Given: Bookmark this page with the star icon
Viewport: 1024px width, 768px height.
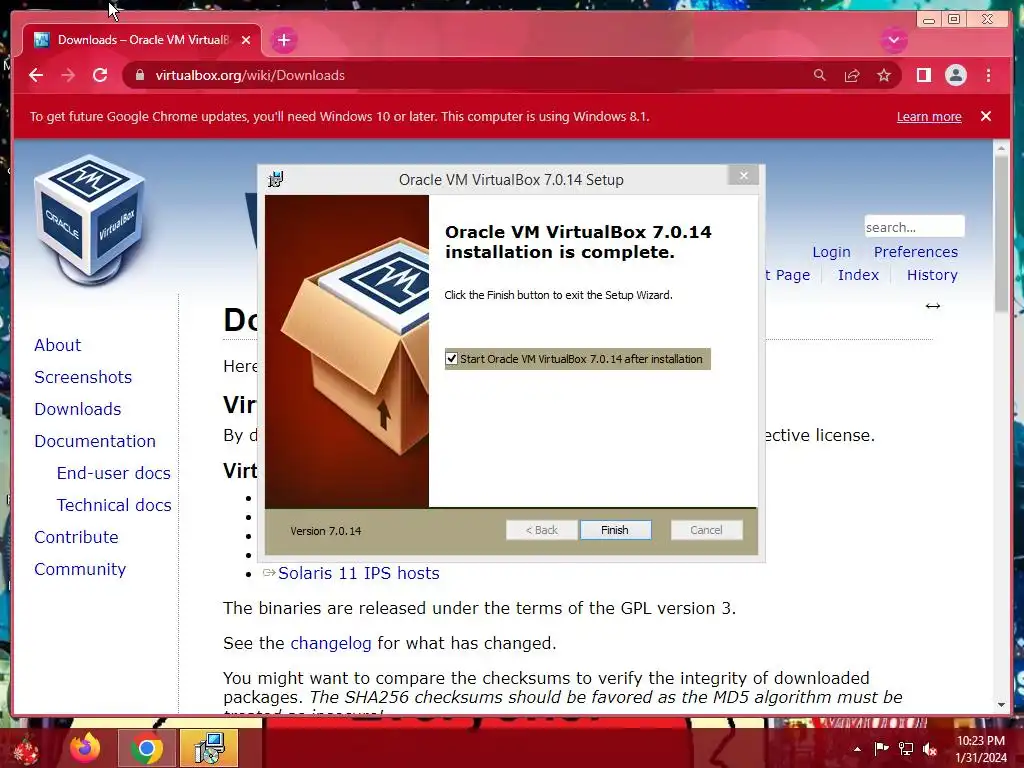Looking at the screenshot, I should coord(884,75).
